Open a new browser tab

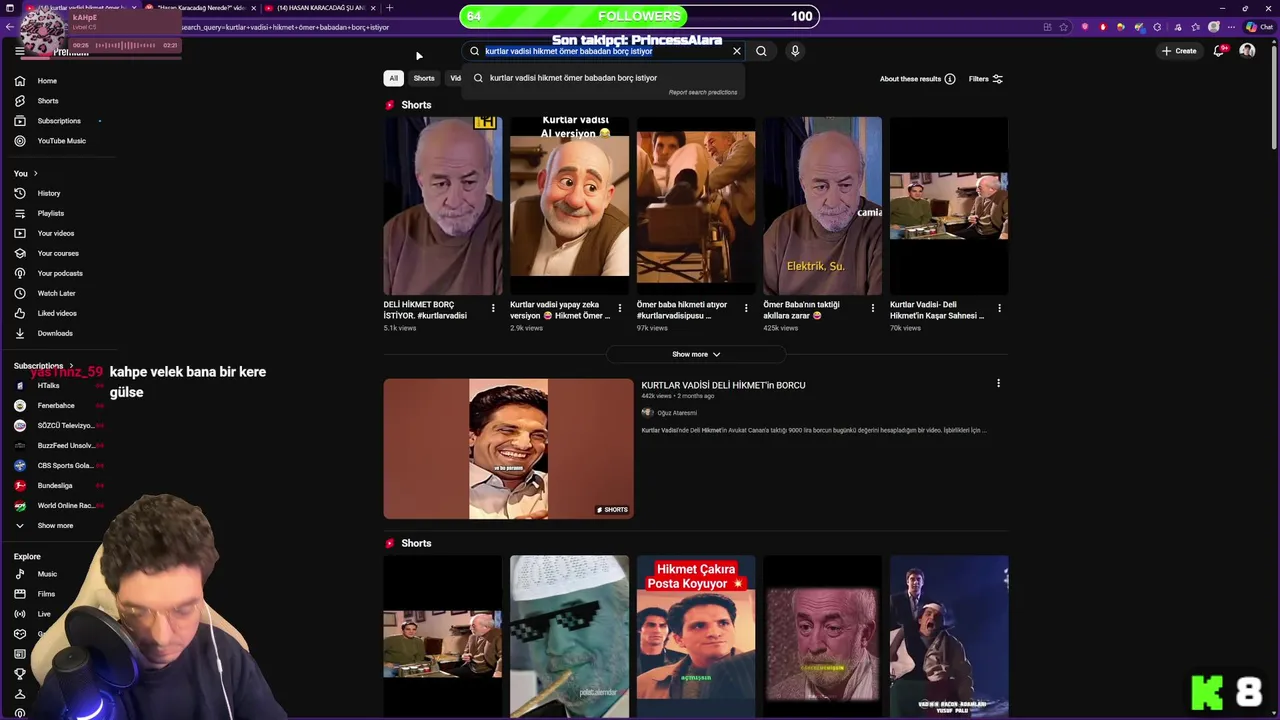[x=389, y=8]
